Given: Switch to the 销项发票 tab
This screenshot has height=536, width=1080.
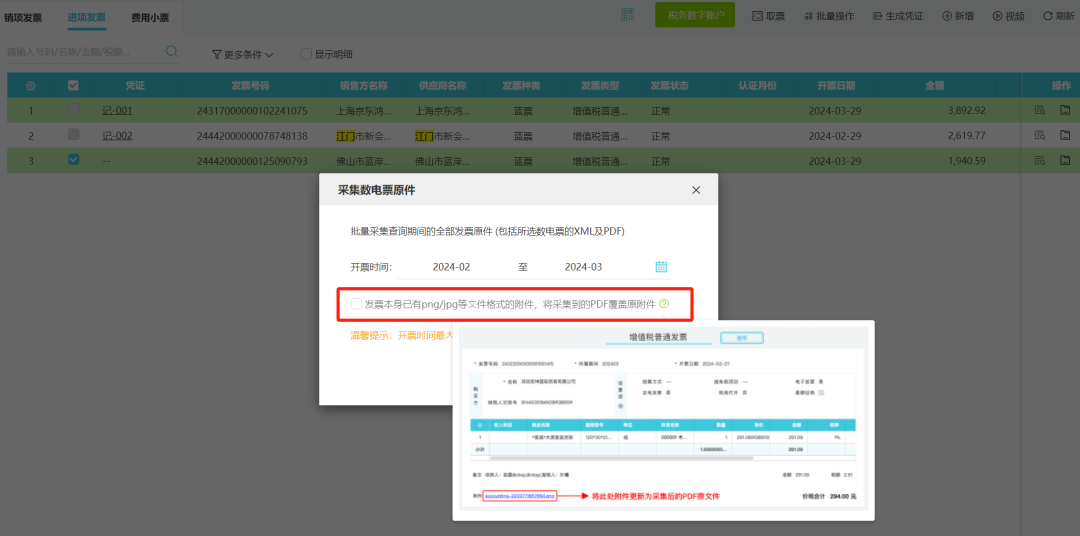Looking at the screenshot, I should (23, 18).
